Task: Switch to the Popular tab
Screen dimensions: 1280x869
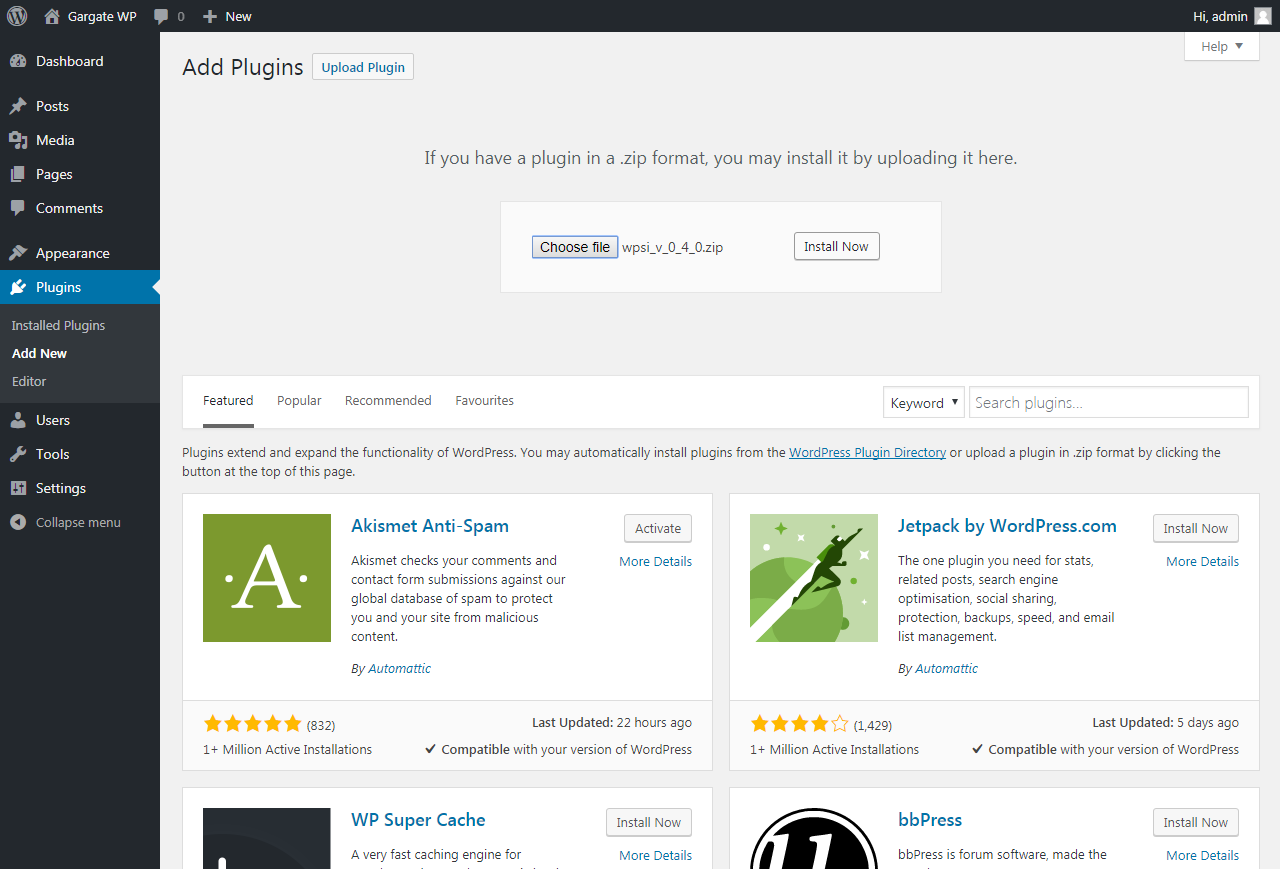Action: pos(299,400)
